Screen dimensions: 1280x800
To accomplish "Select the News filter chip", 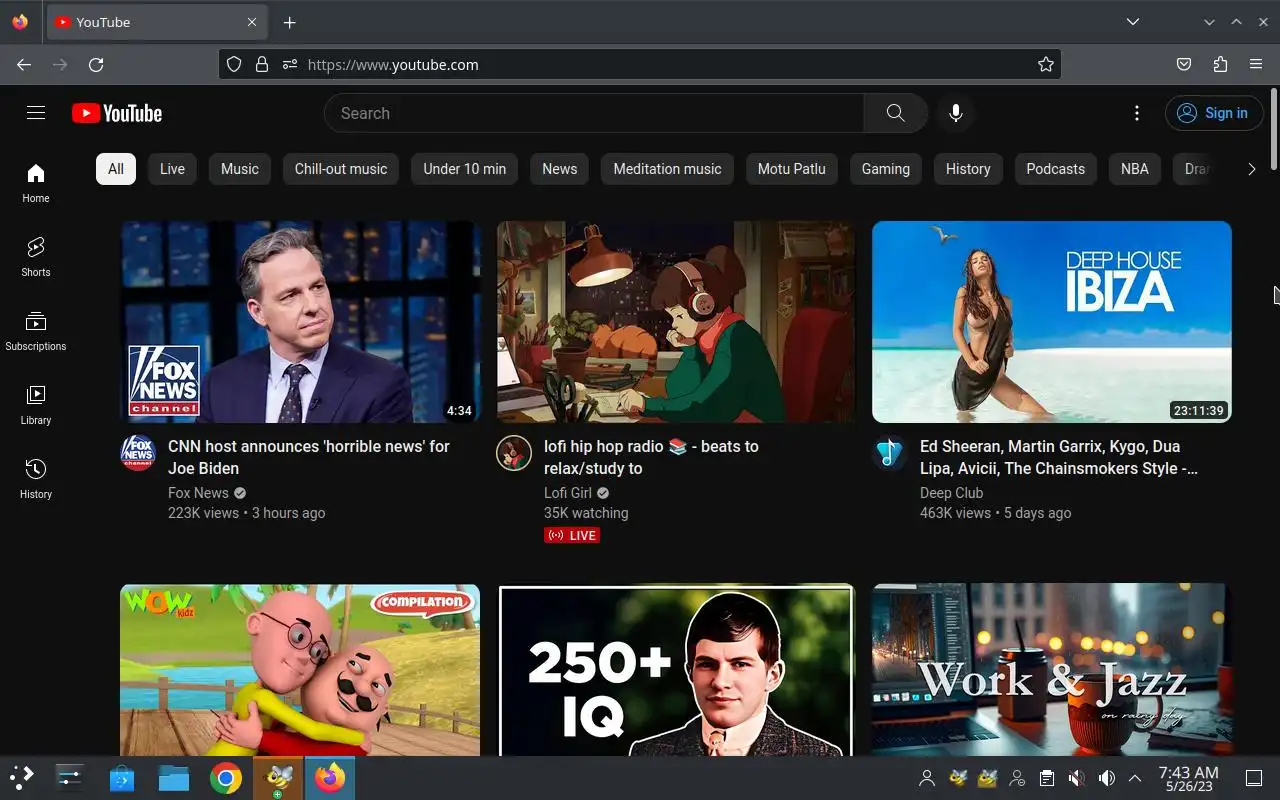I will pyautogui.click(x=560, y=169).
